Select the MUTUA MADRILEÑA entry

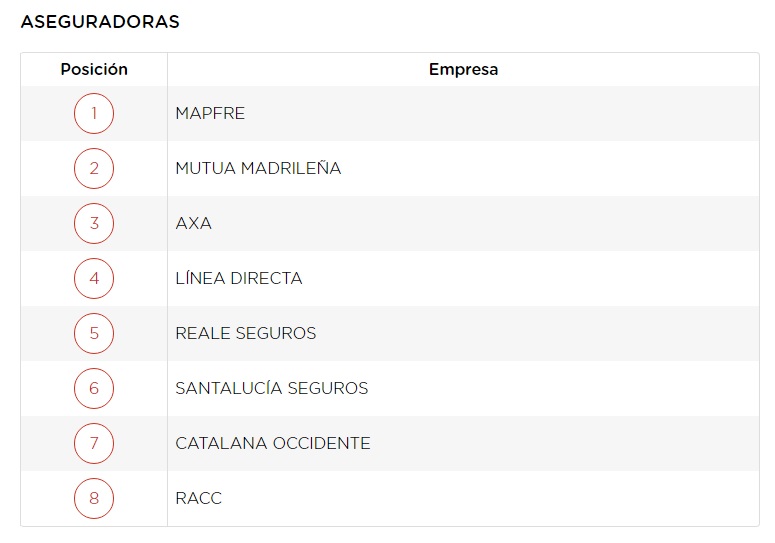click(x=258, y=168)
